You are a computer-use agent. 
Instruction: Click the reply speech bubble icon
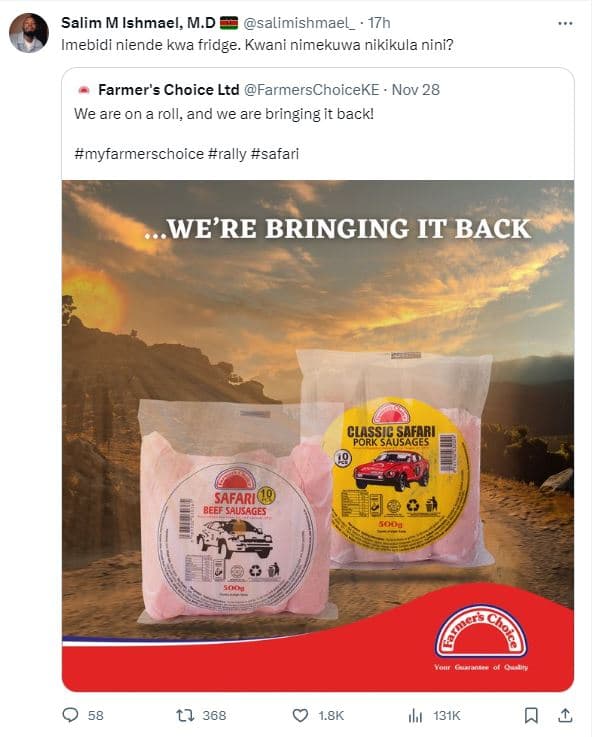tap(70, 715)
